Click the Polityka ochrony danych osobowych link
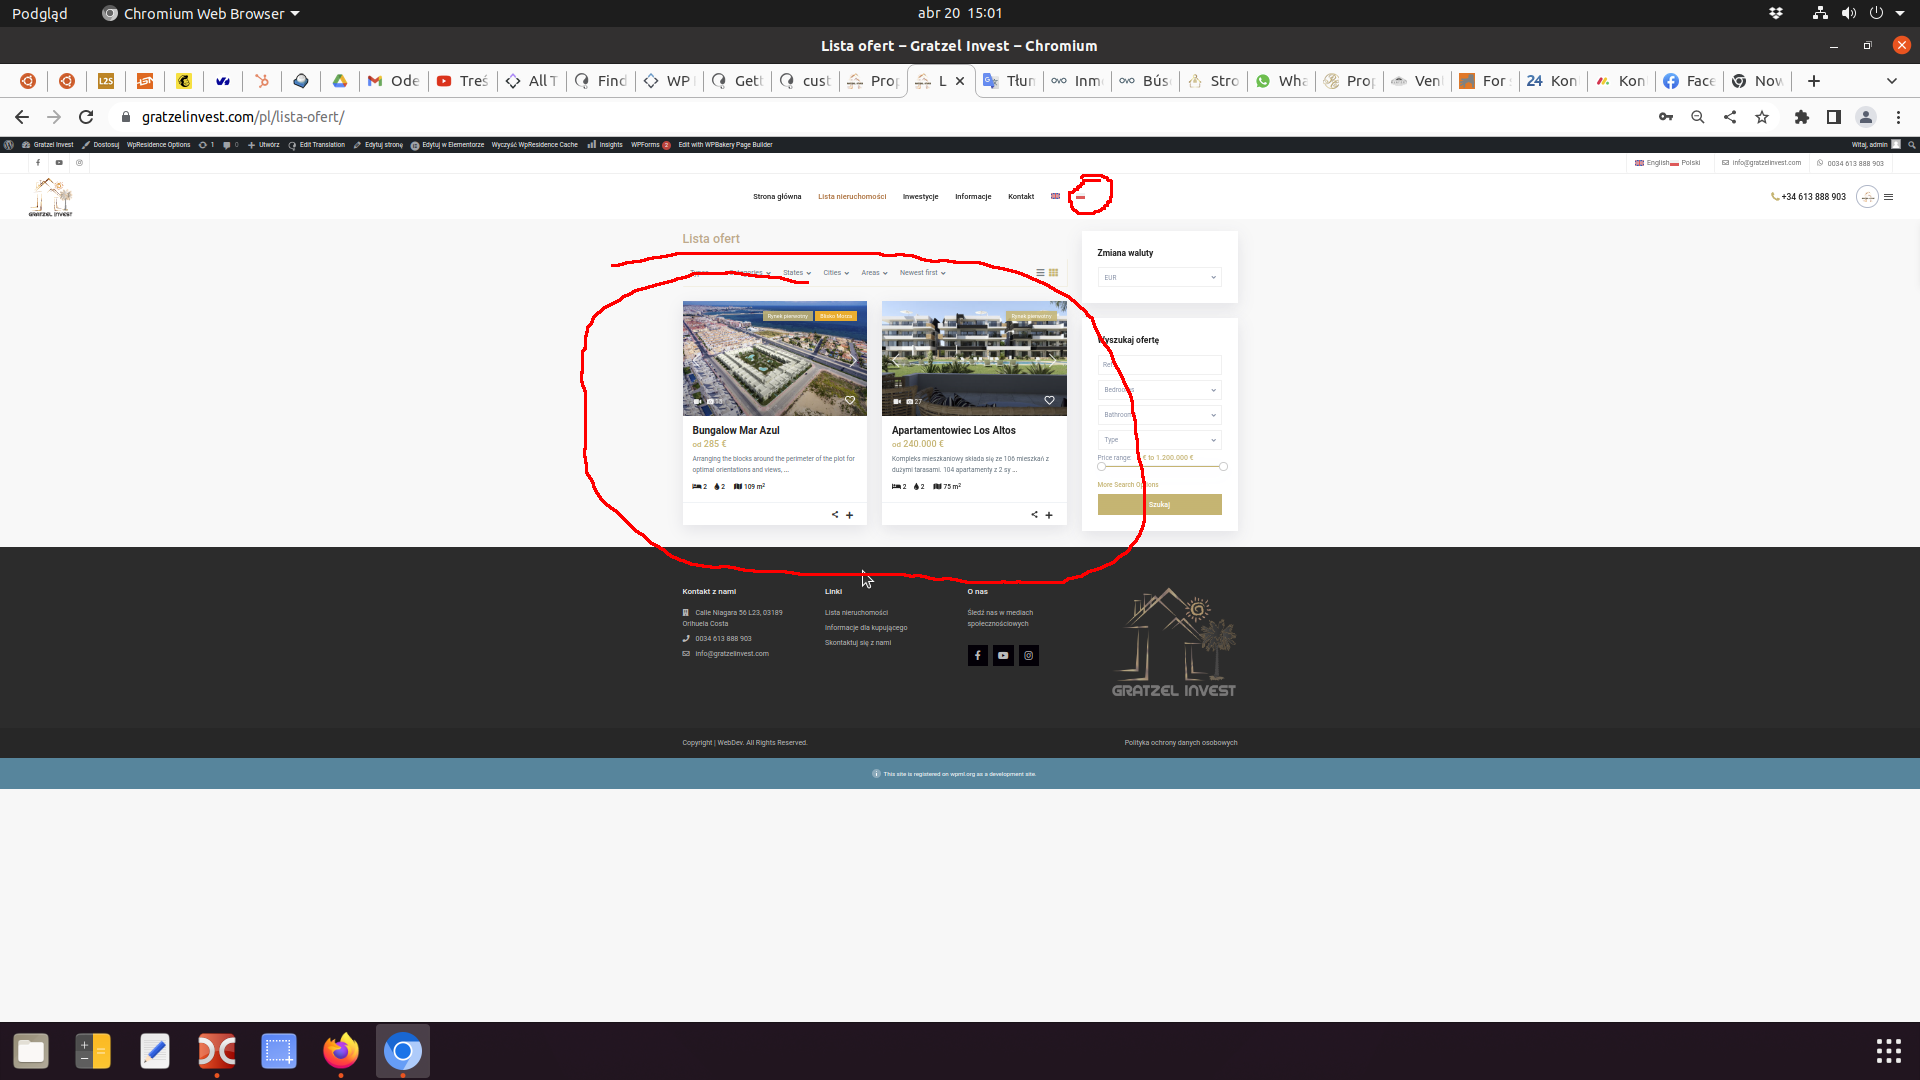 pos(1180,743)
